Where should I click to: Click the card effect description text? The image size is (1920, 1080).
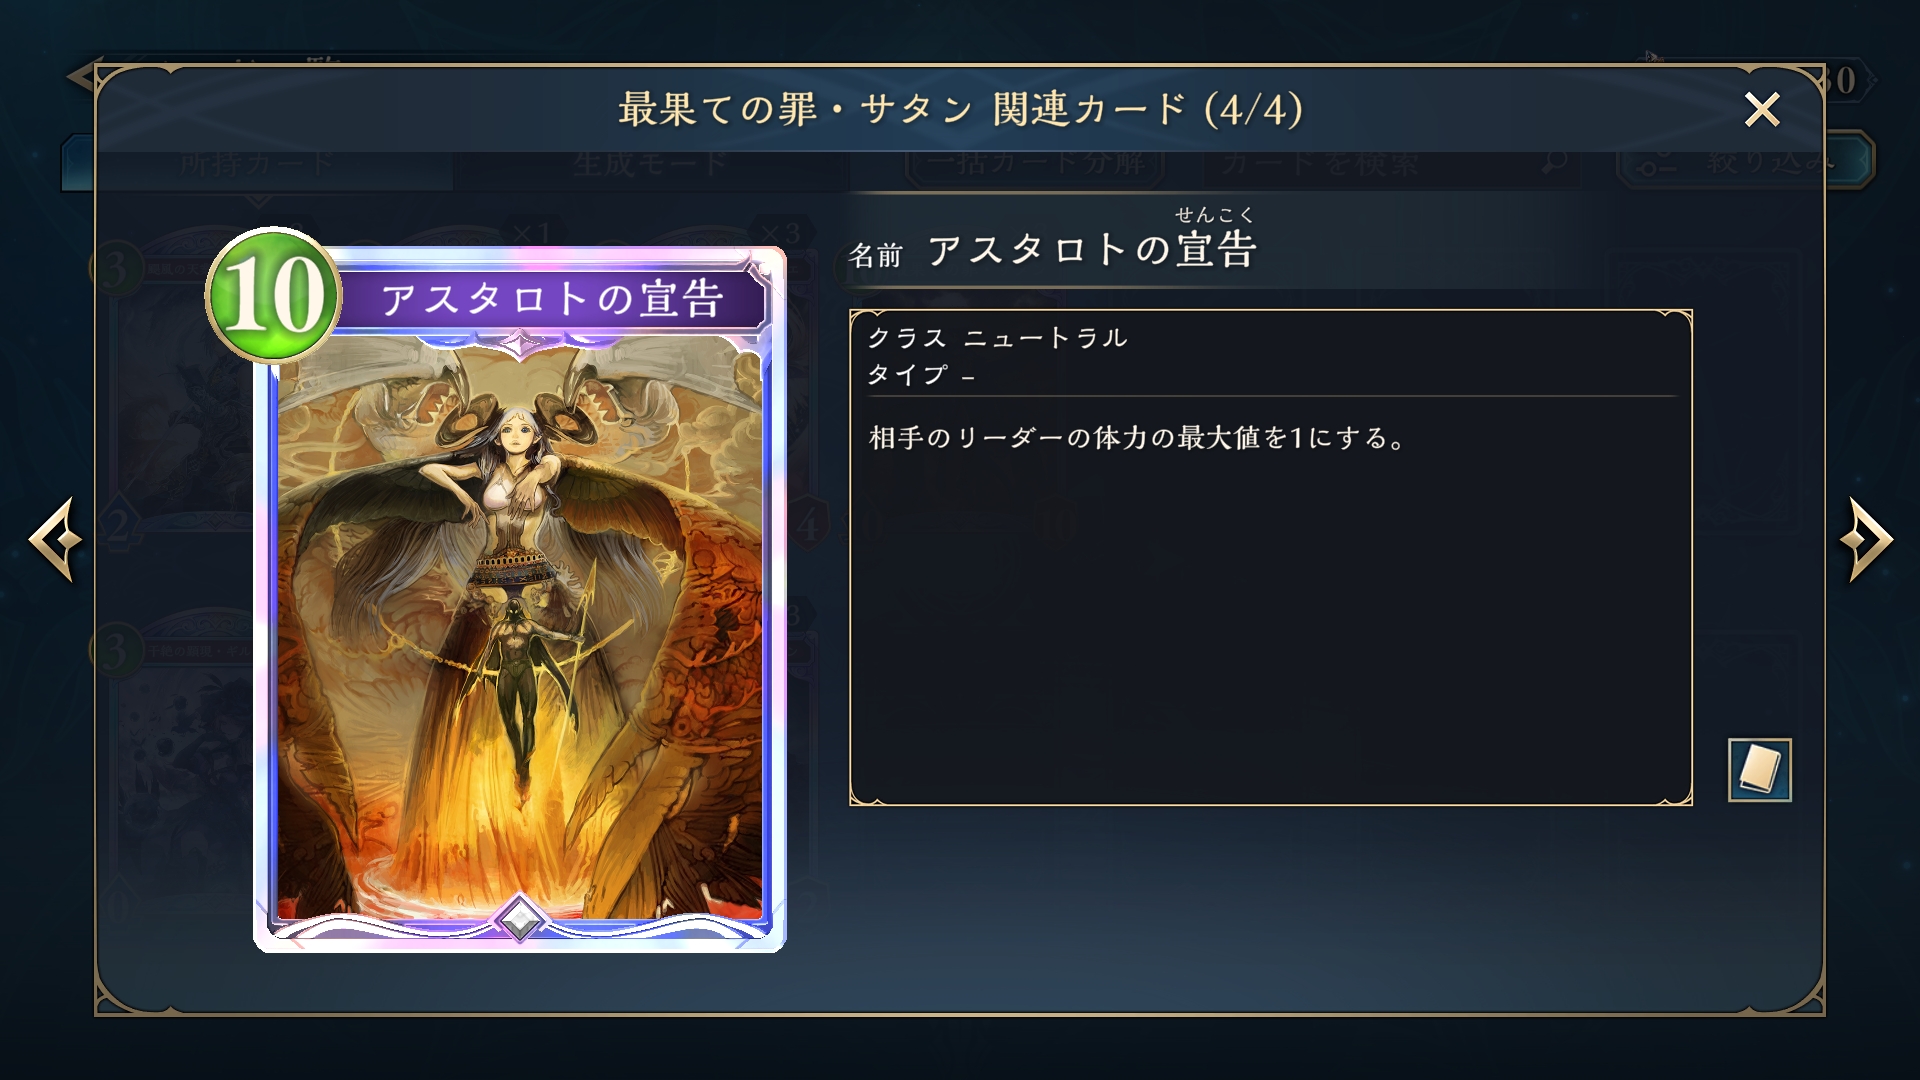[1138, 438]
